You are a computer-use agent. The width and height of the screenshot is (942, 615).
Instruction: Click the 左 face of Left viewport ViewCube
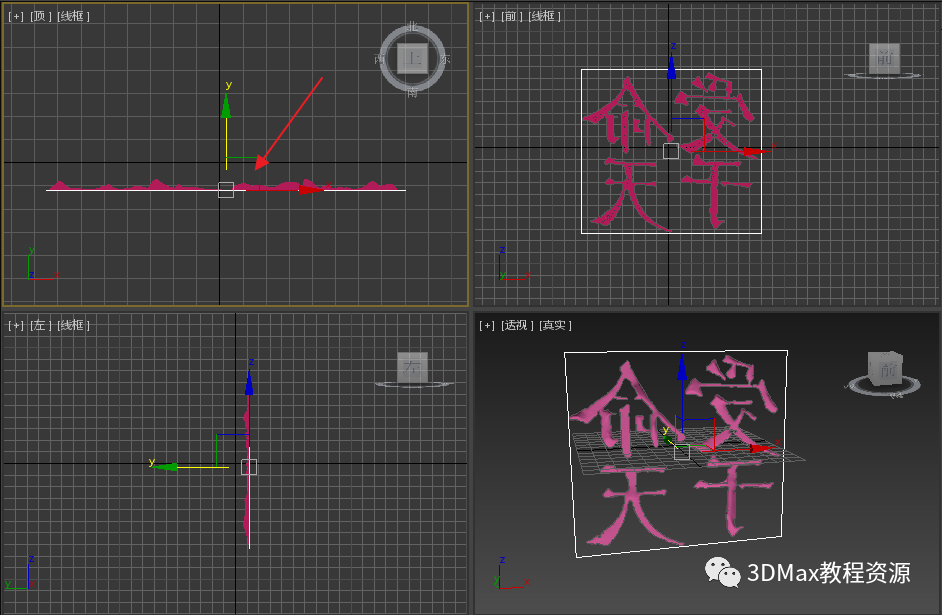[413, 367]
